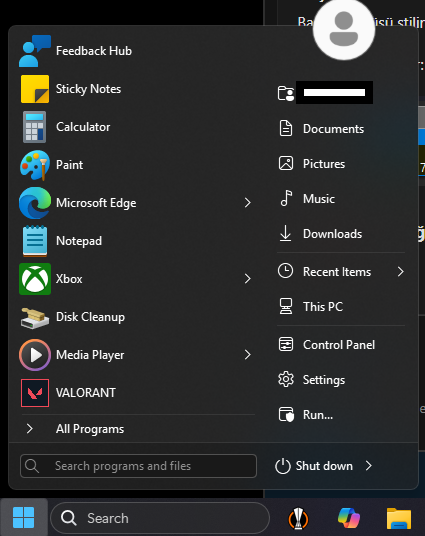Click the user account avatar picture
The height and width of the screenshot is (536, 425).
(344, 29)
